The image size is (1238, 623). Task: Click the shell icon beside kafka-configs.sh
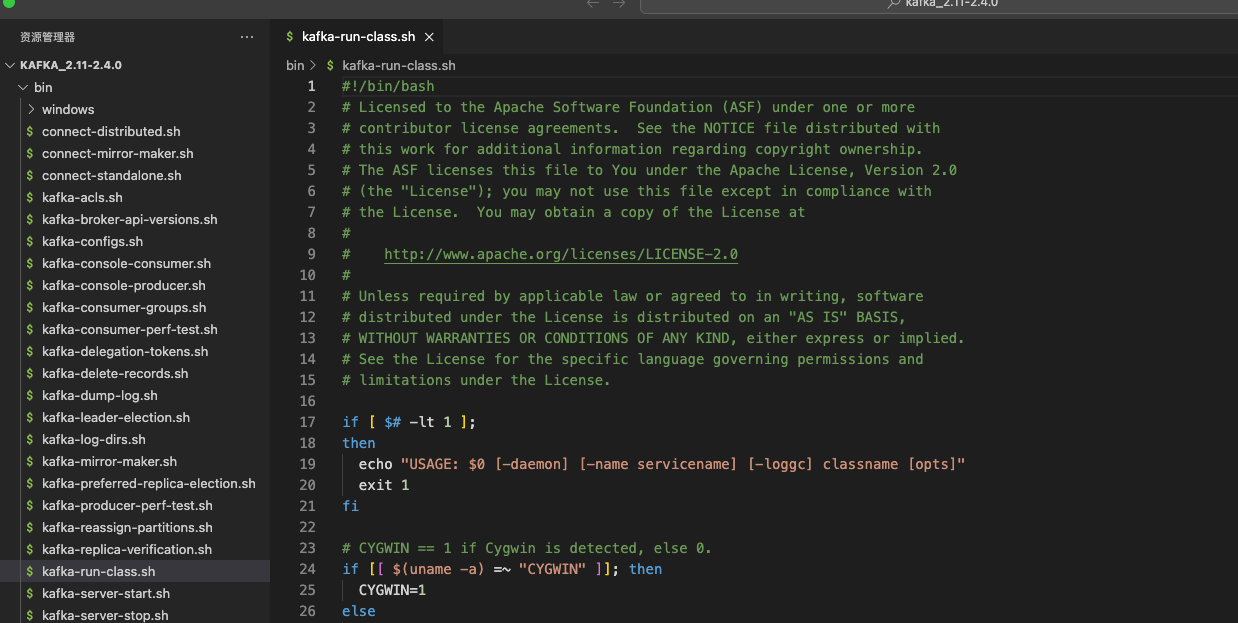pos(30,242)
